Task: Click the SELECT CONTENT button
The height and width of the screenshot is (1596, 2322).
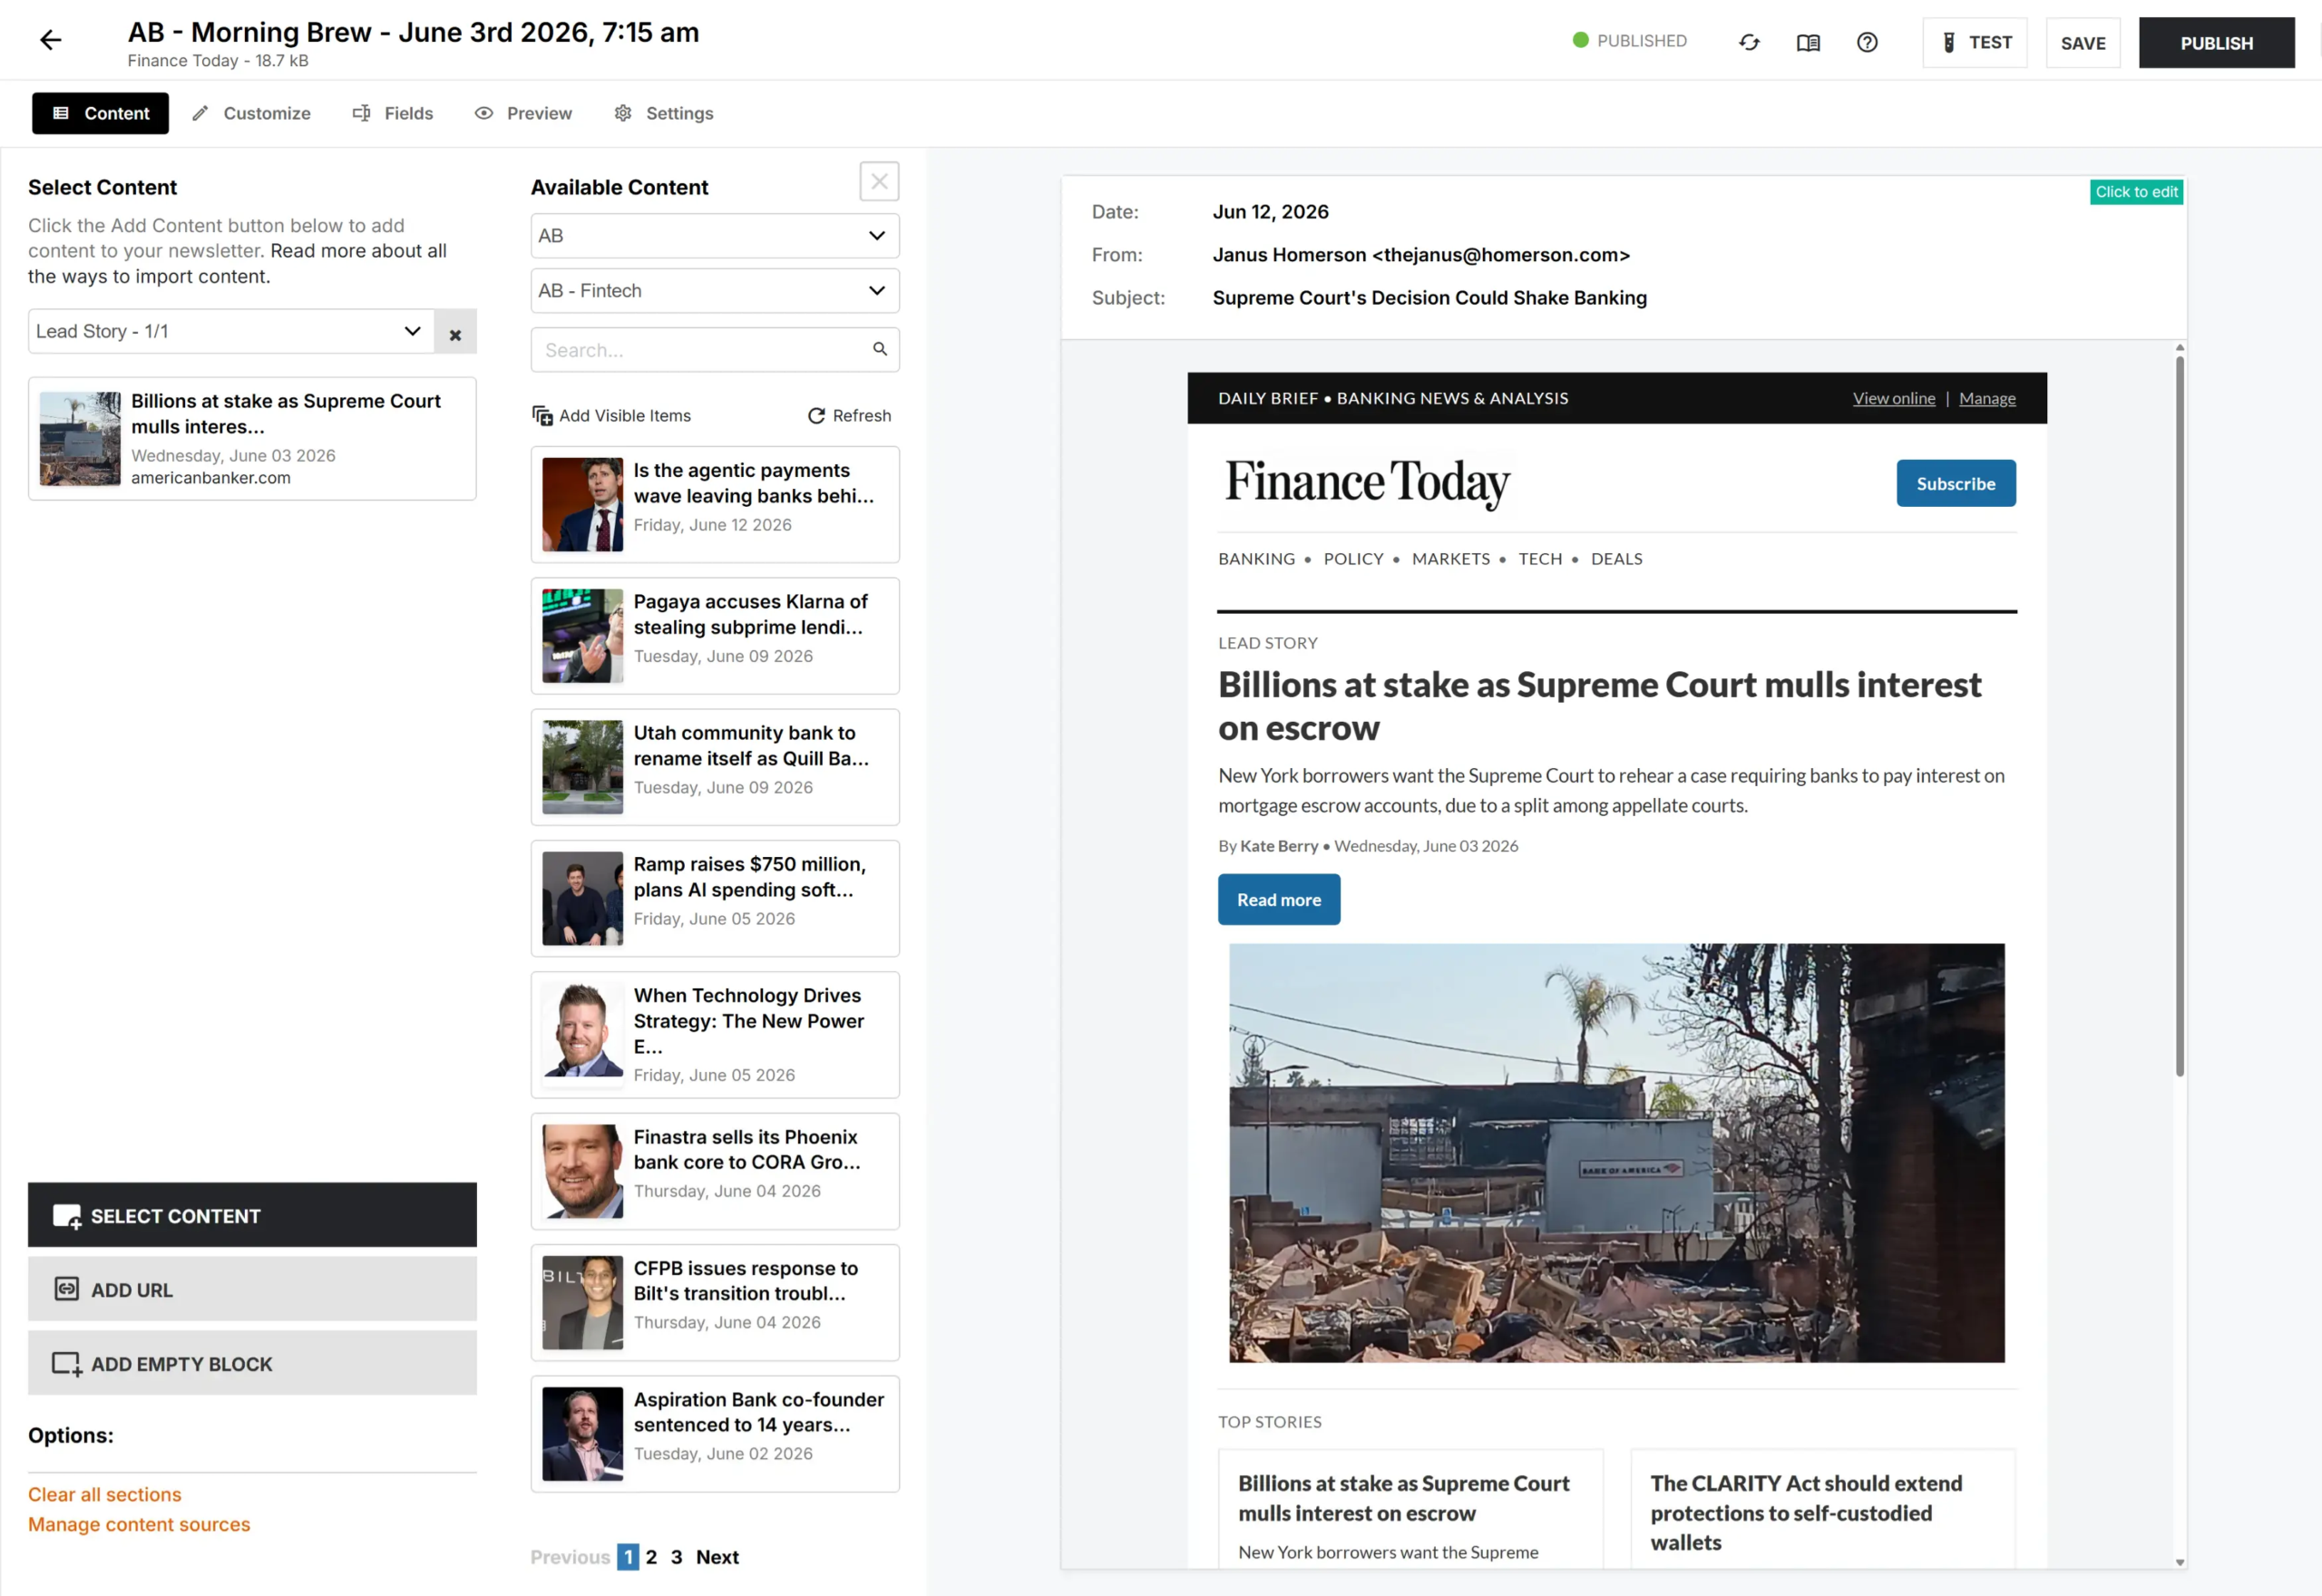Action: [252, 1216]
